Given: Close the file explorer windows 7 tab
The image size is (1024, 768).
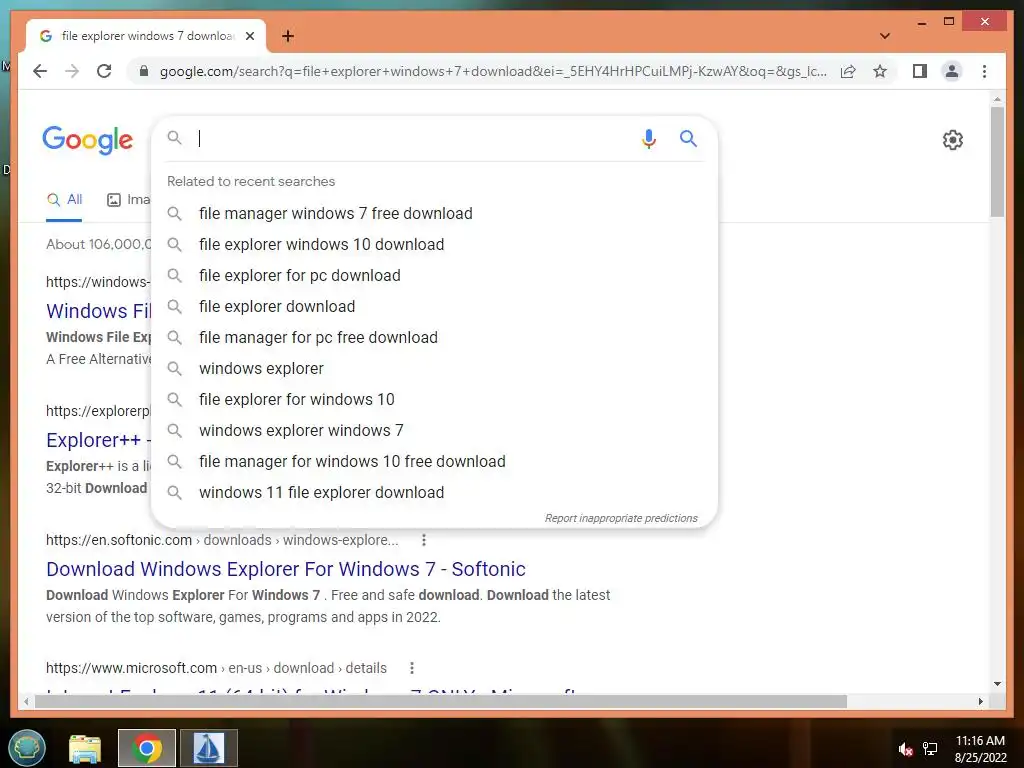Looking at the screenshot, I should click(x=249, y=36).
